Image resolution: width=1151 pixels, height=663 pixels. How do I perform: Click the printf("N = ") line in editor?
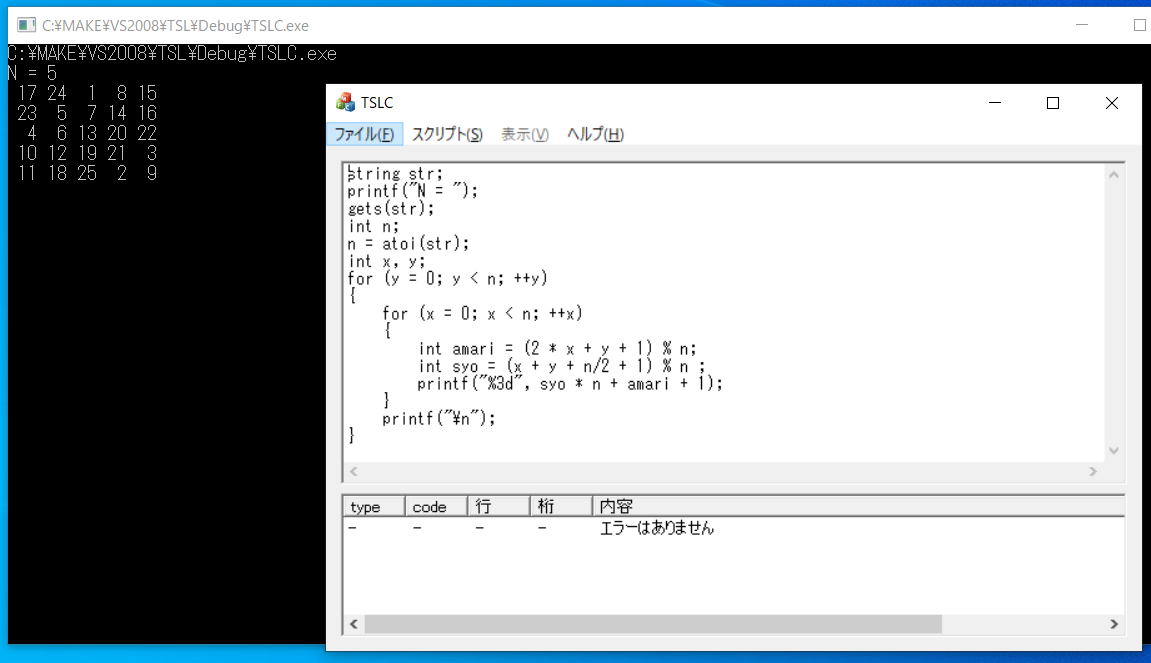click(x=413, y=191)
